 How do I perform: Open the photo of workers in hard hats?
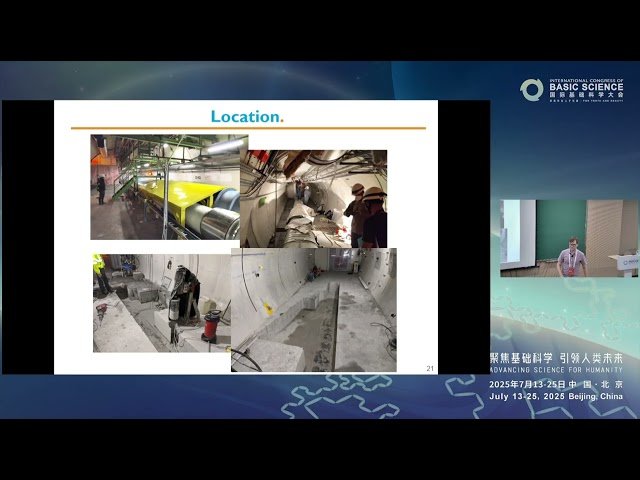pos(314,198)
